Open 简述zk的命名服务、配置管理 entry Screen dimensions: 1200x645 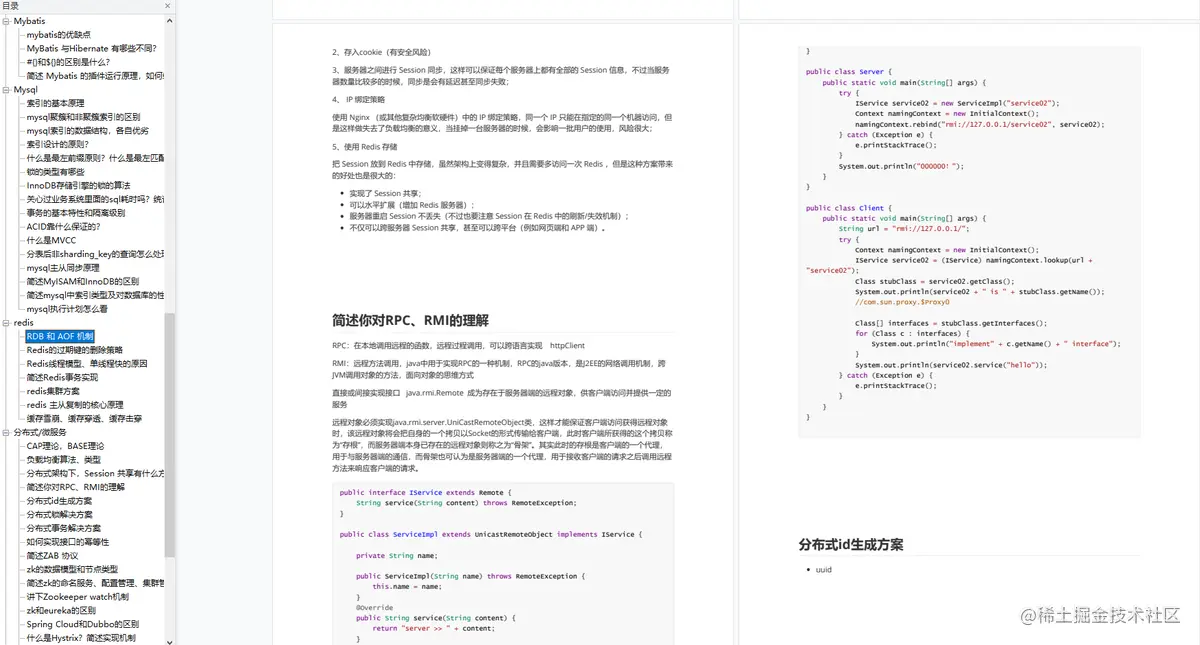(x=95, y=583)
